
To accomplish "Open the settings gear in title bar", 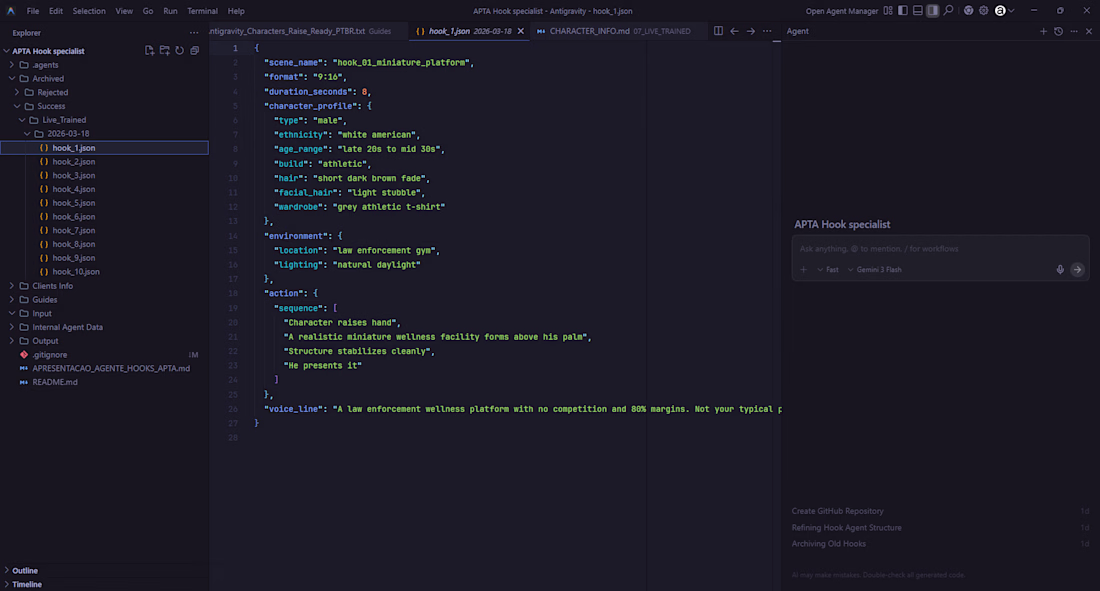I will click(984, 11).
